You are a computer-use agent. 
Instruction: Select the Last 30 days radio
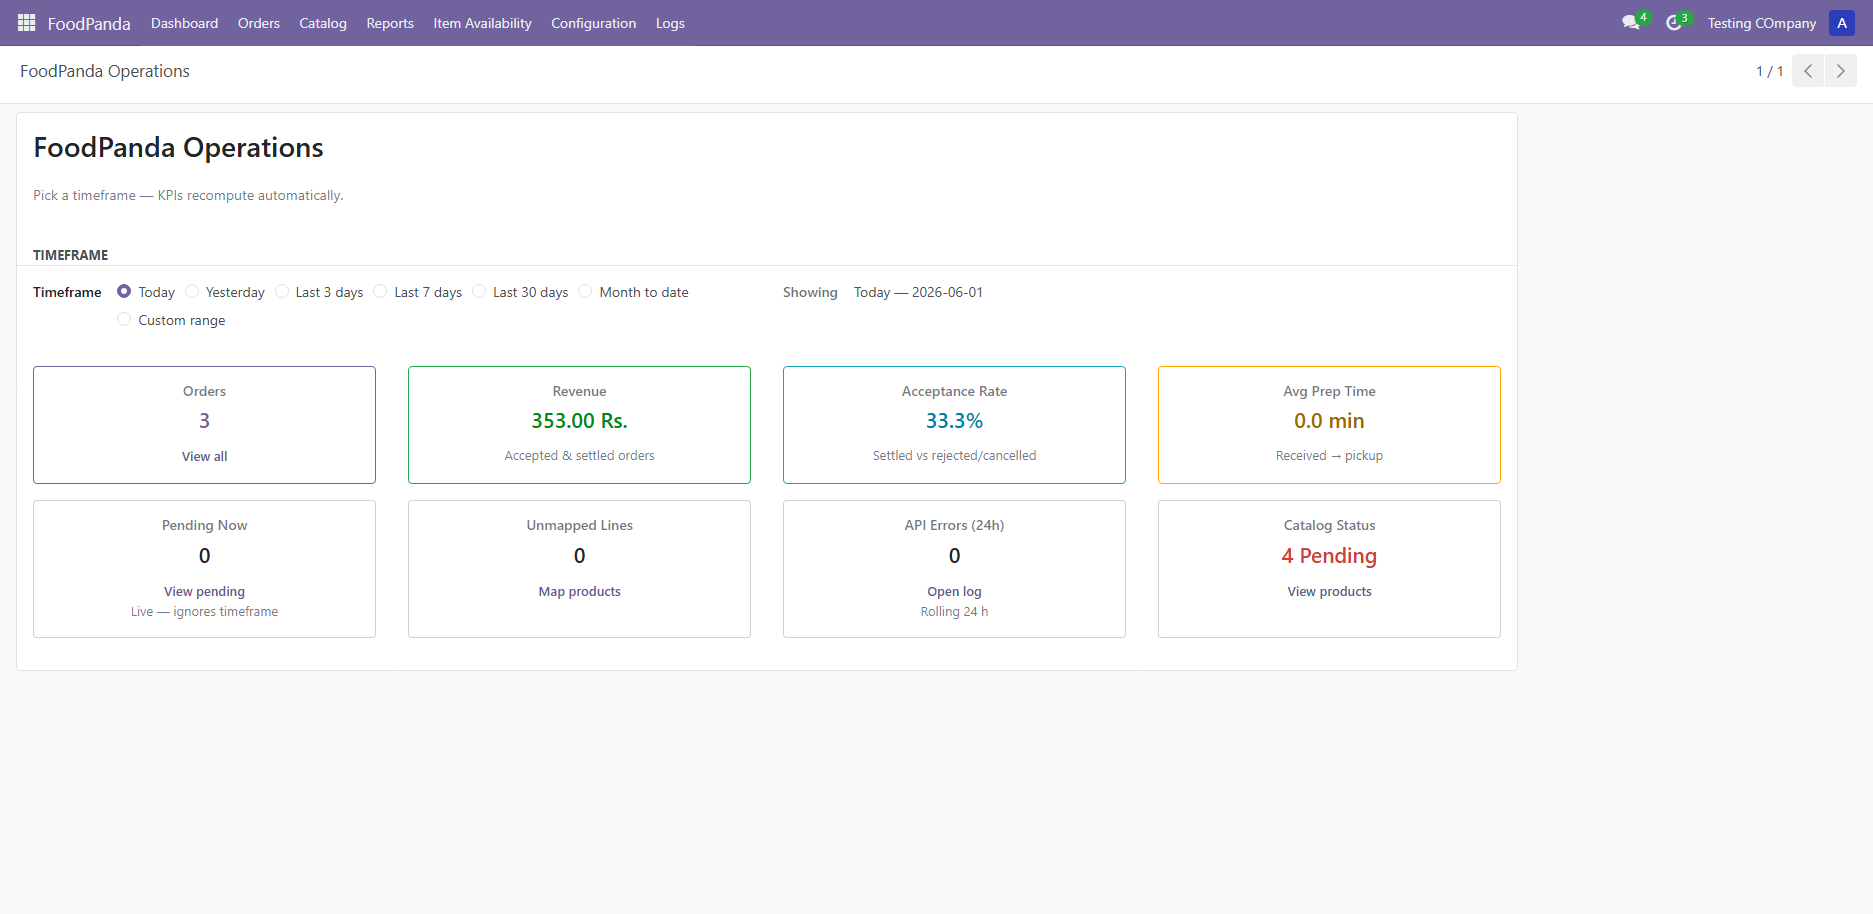point(479,291)
